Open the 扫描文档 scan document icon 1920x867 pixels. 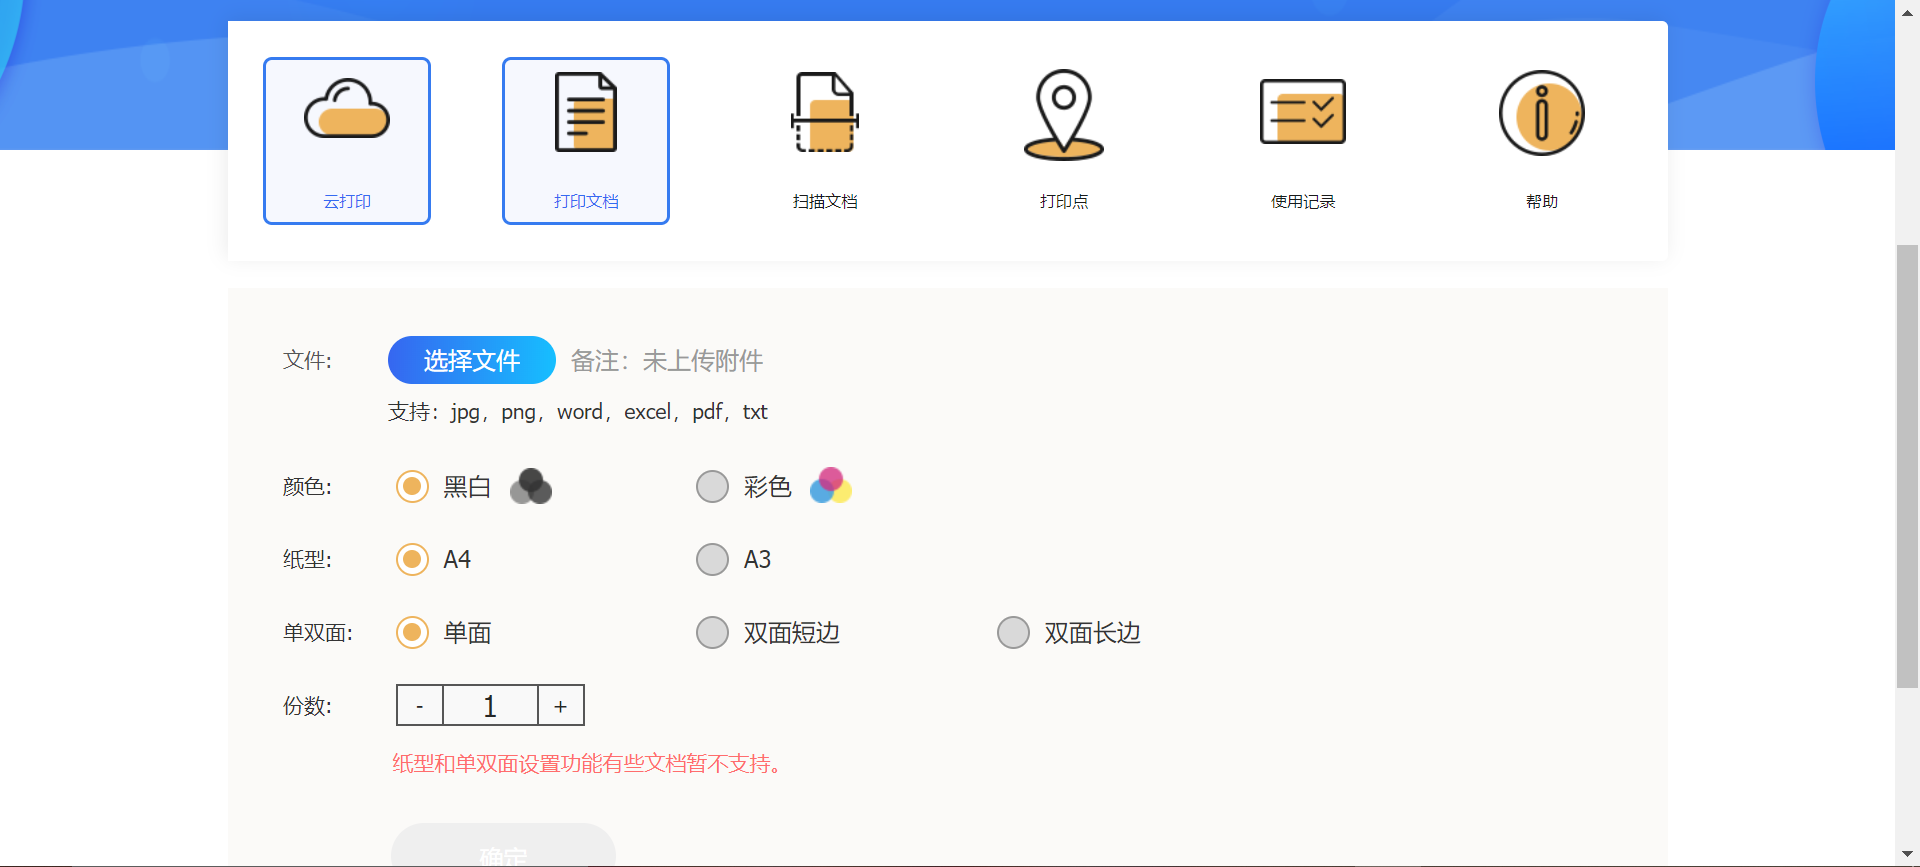tap(825, 112)
